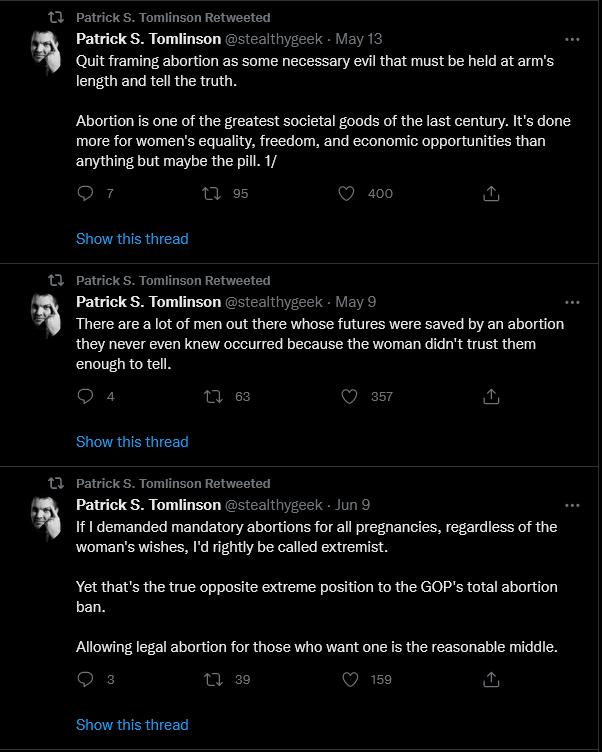This screenshot has width=602, height=752.
Task: Retweet the Jun 9 tweet with 39 retweets
Action: 213,680
